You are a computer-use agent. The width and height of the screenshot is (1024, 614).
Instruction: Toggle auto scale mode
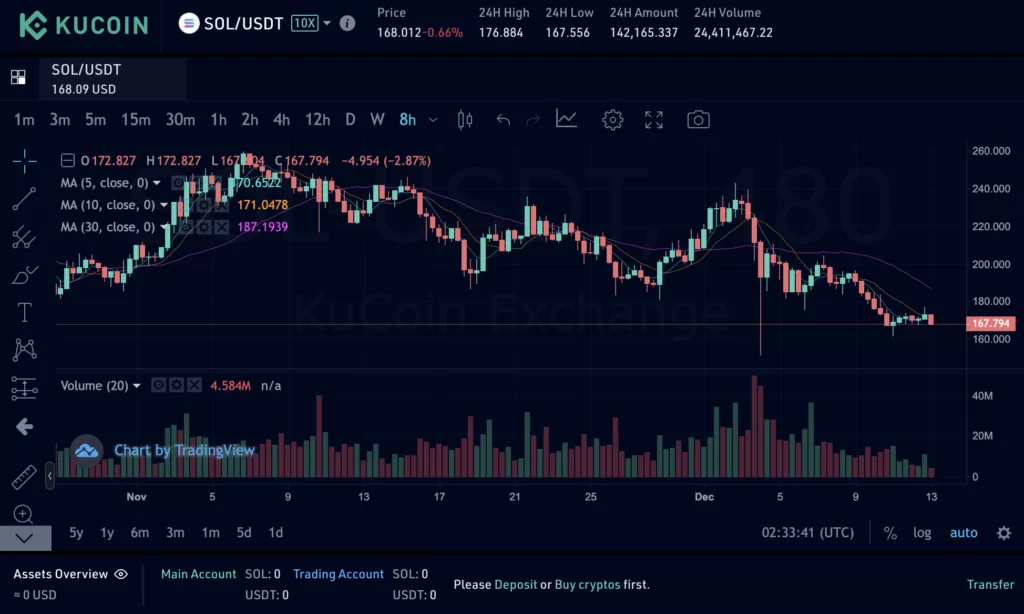(x=963, y=533)
